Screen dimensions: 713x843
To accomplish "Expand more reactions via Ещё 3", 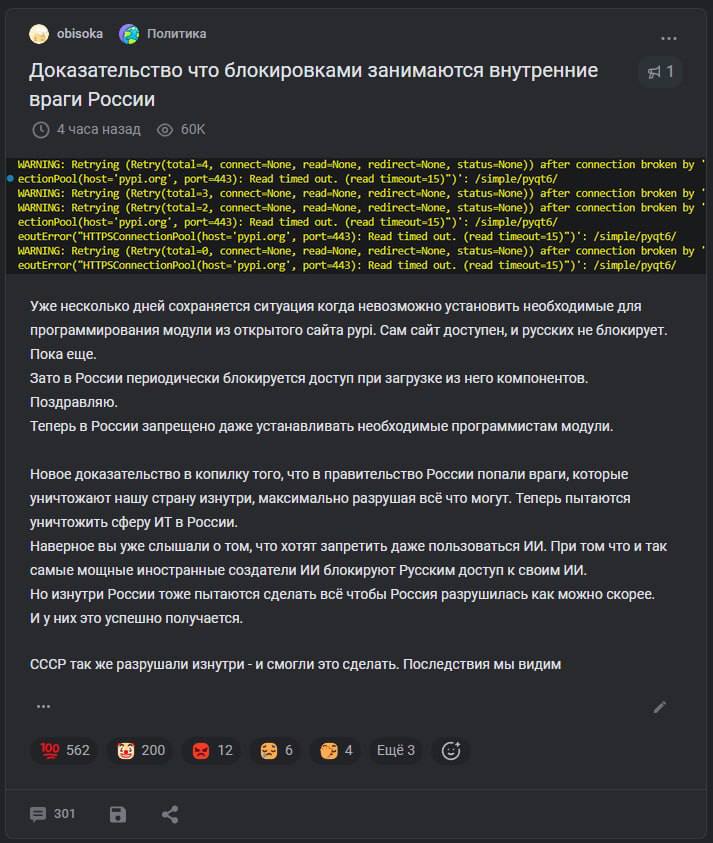I will 396,751.
